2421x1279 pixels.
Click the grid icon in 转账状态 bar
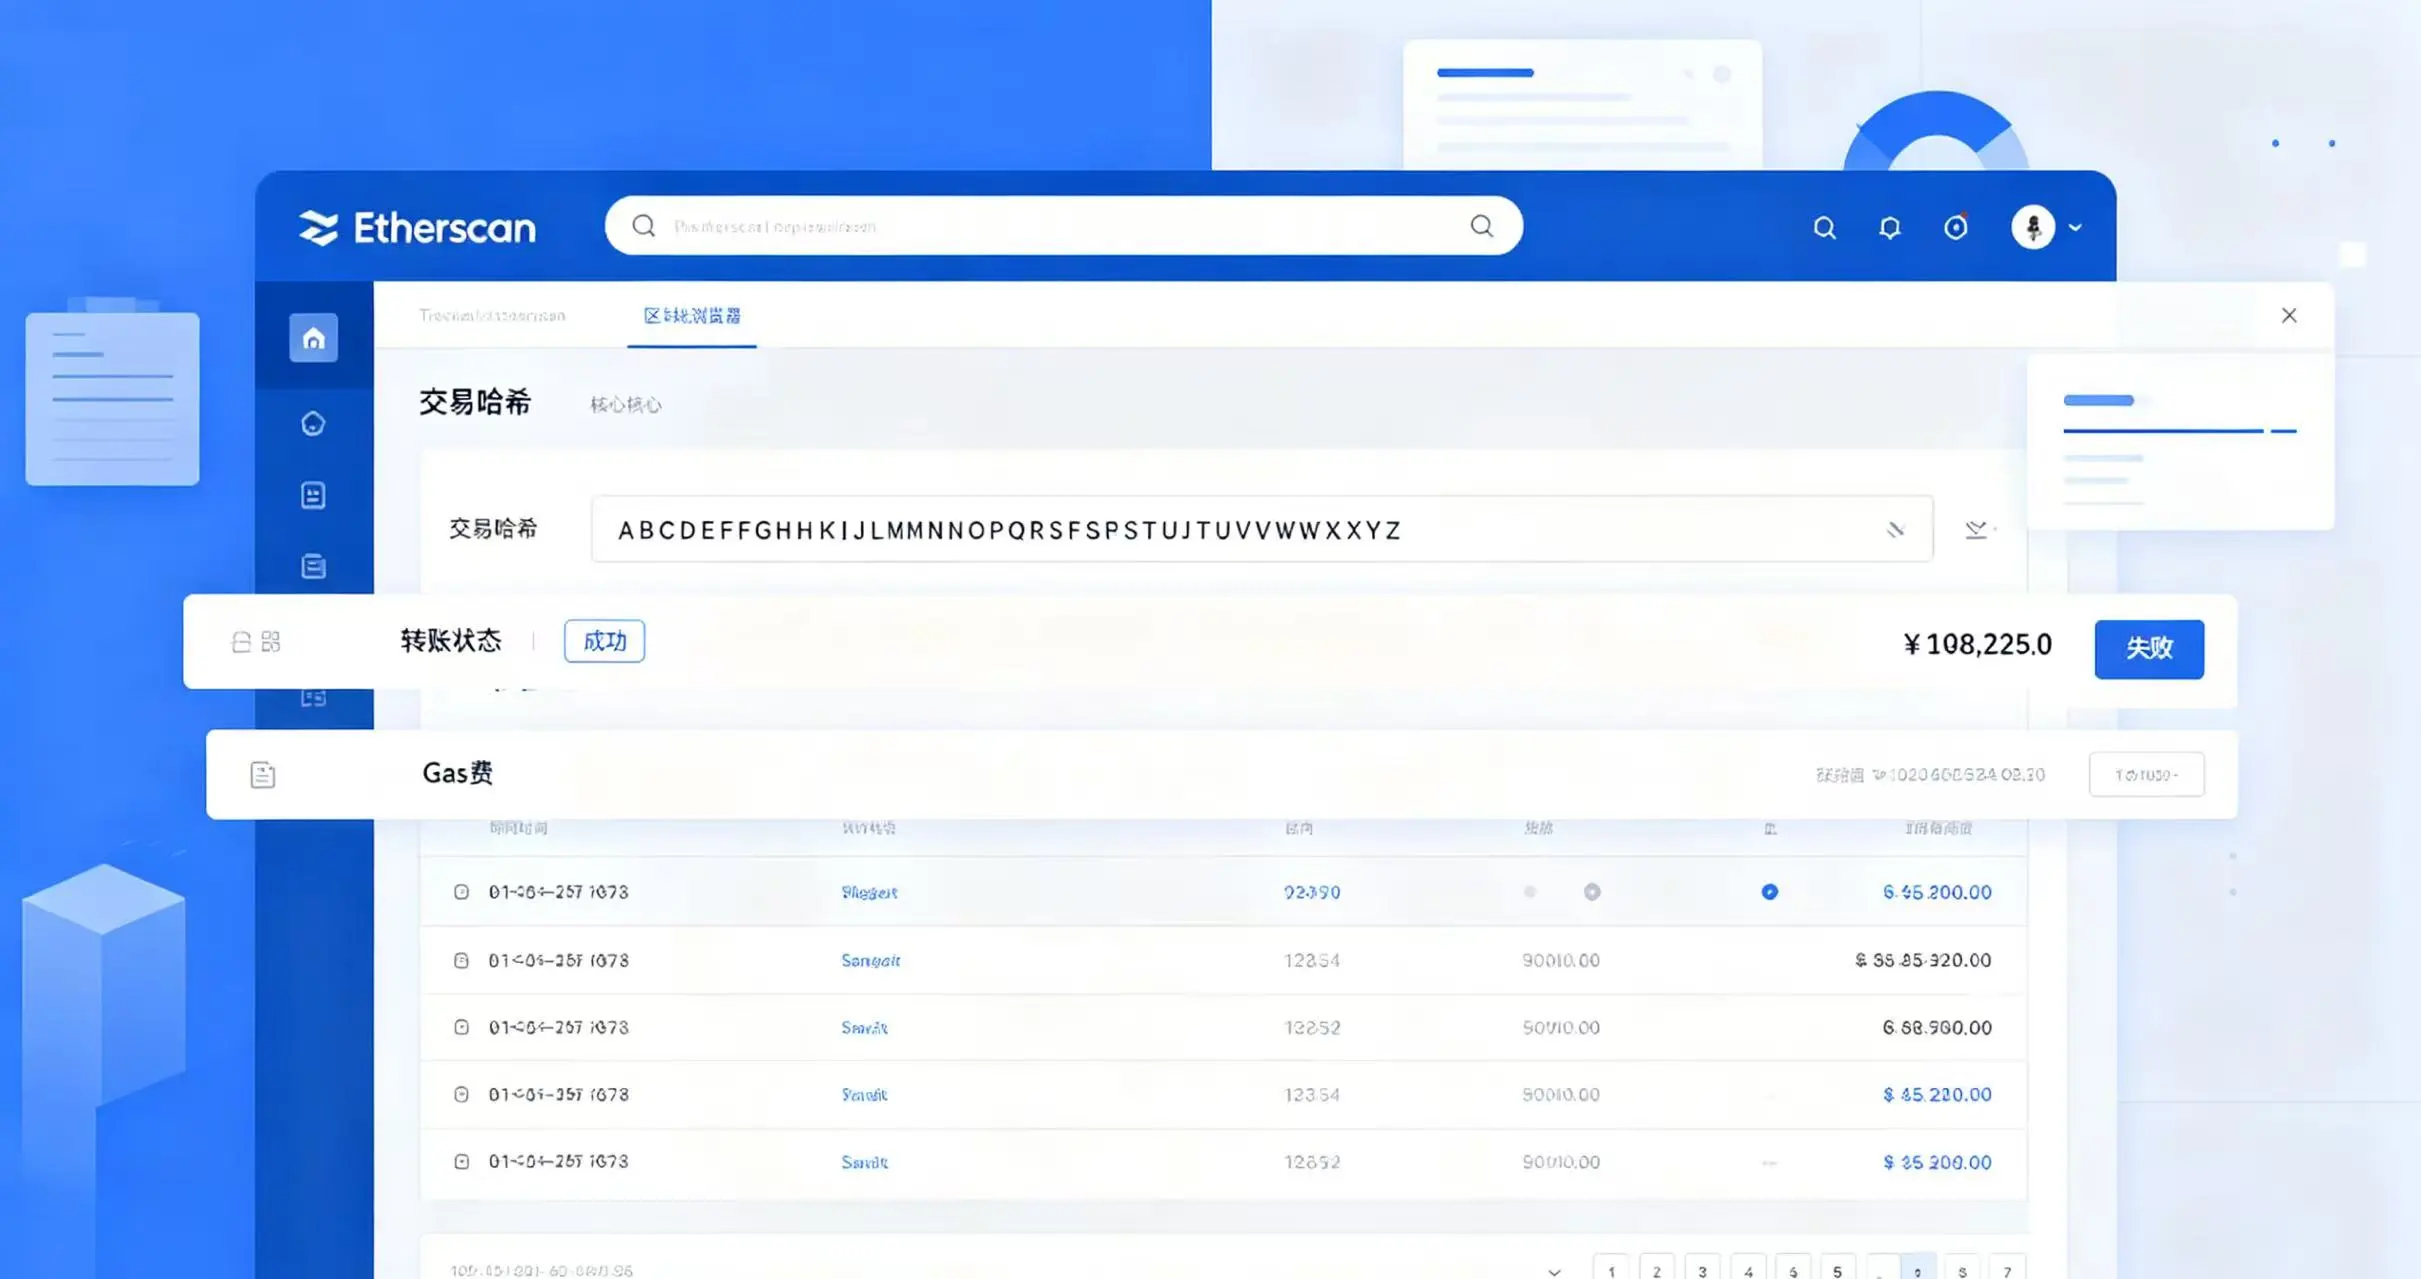[x=271, y=642]
